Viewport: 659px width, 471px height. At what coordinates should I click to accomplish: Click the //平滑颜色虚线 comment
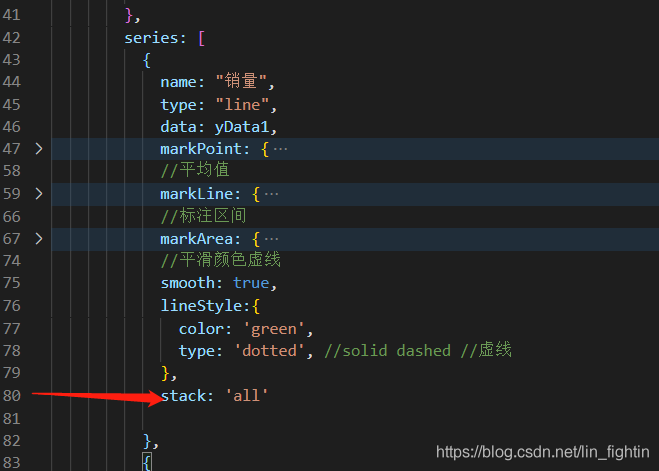coord(221,260)
